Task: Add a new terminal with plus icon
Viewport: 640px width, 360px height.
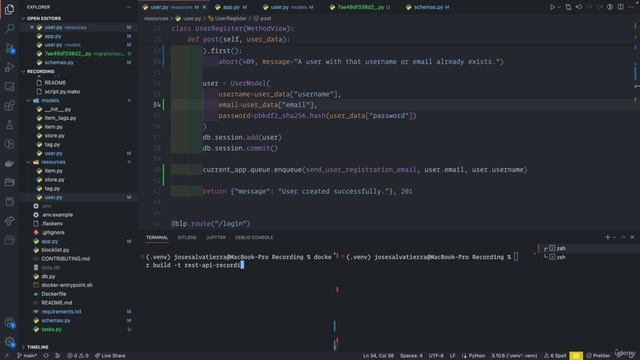Action: click(x=607, y=237)
